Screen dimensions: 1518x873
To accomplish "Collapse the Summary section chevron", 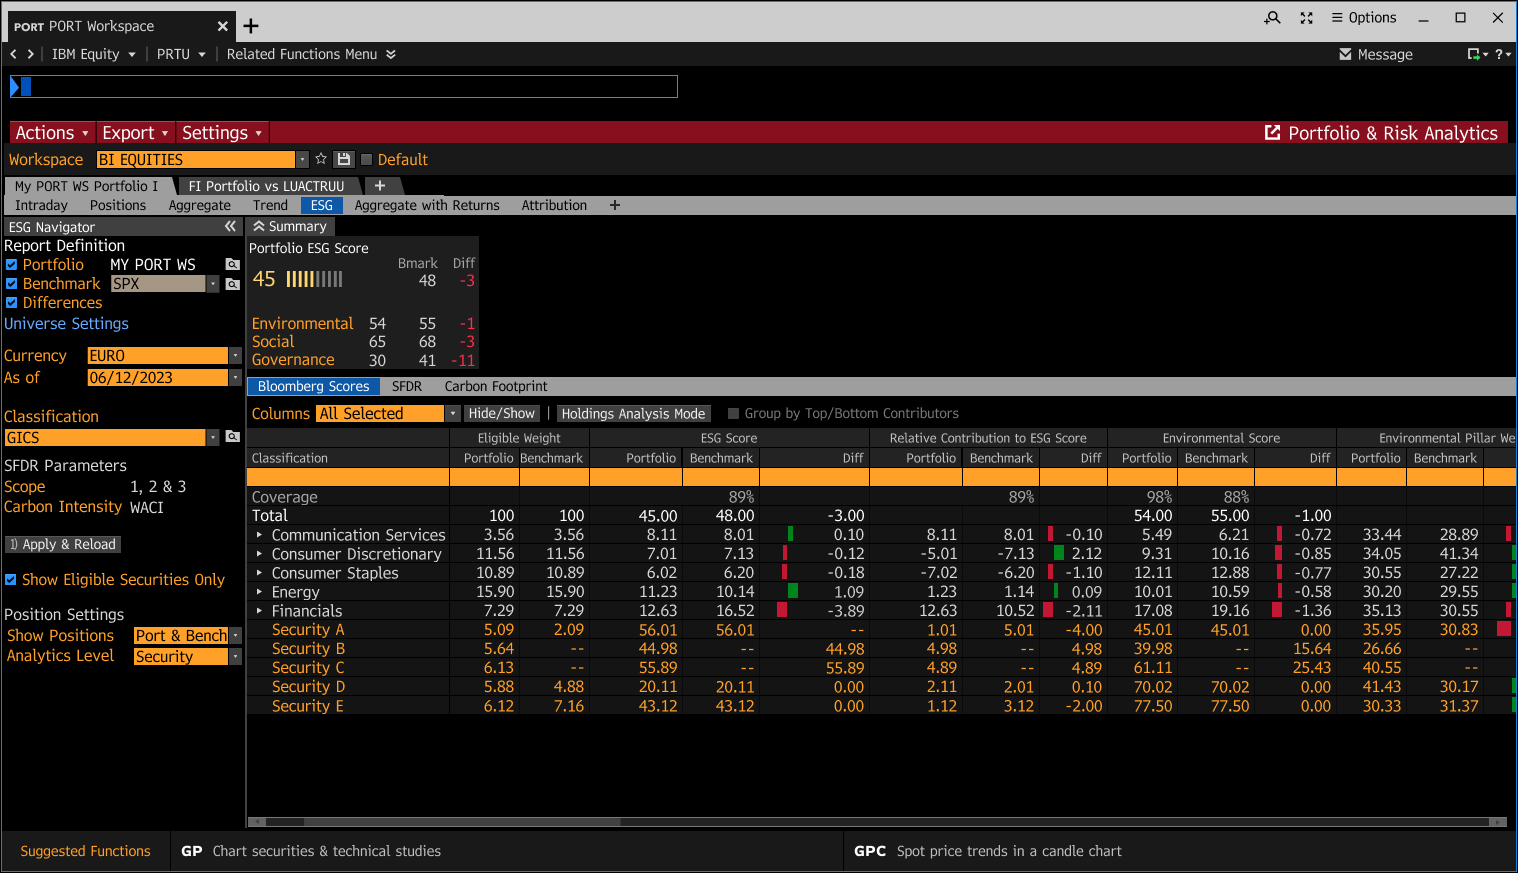I will click(x=259, y=227).
